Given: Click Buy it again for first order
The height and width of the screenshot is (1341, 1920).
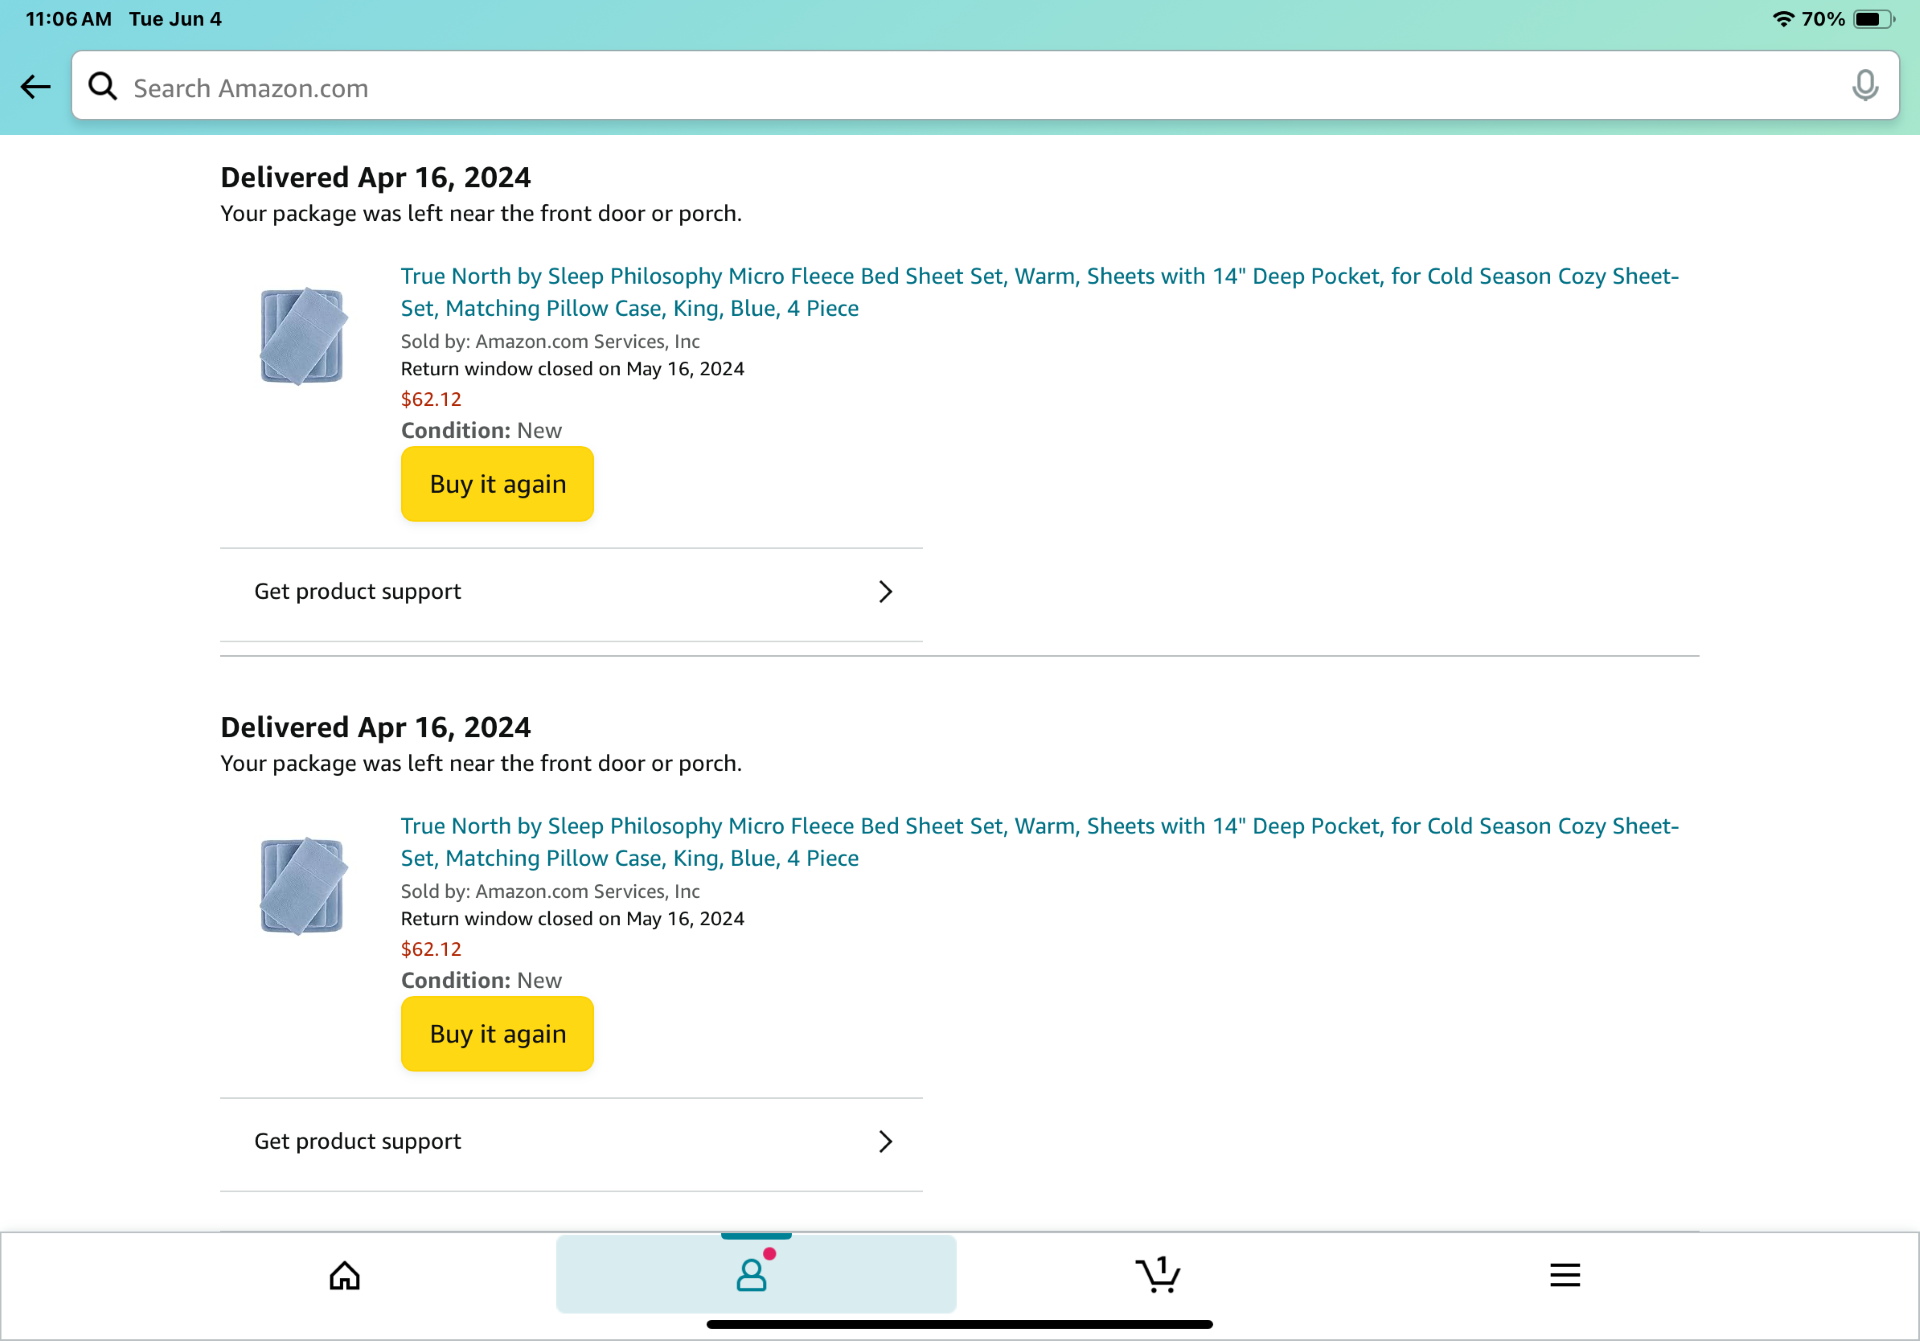Looking at the screenshot, I should [x=497, y=484].
